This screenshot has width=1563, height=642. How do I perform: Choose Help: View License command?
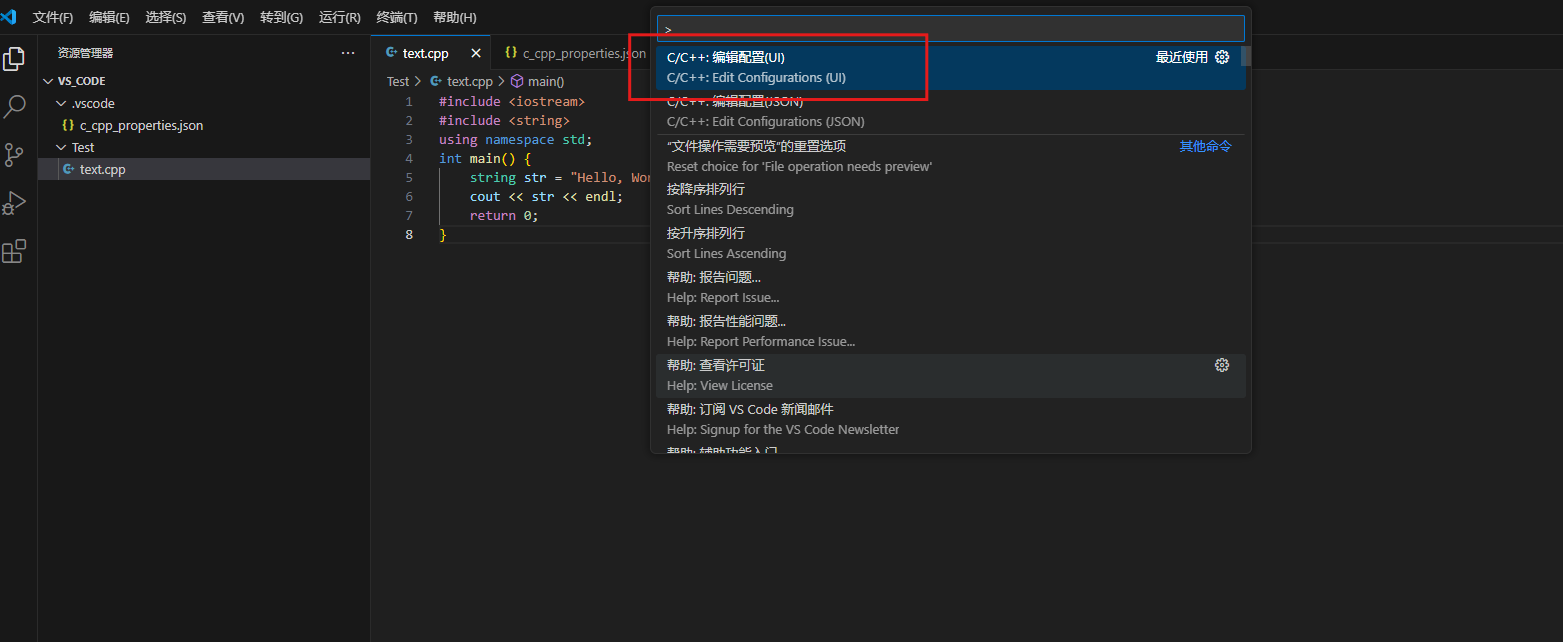tap(950, 375)
